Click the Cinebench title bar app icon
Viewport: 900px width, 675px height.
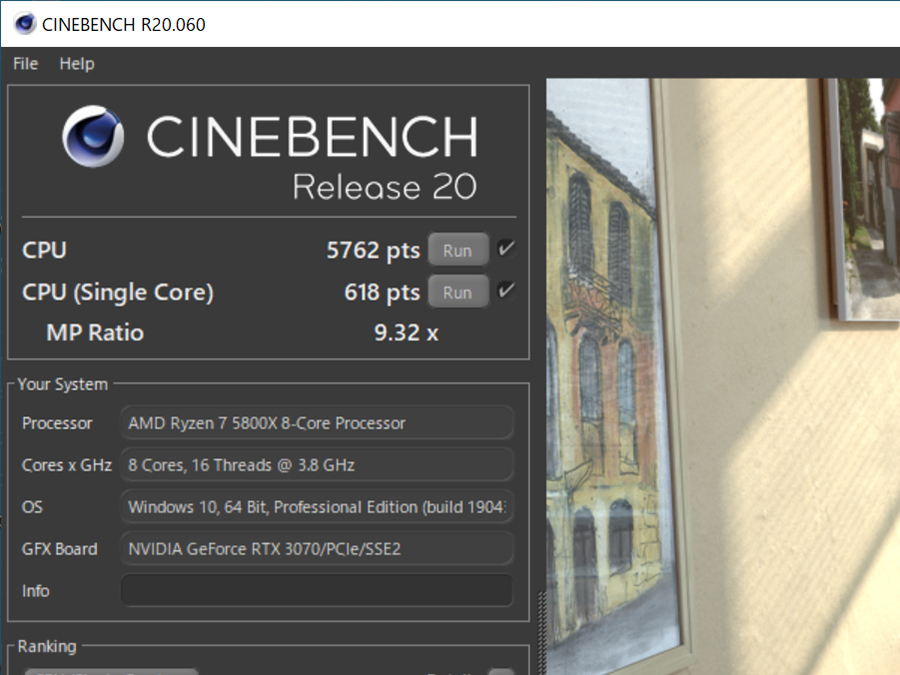(x=25, y=24)
